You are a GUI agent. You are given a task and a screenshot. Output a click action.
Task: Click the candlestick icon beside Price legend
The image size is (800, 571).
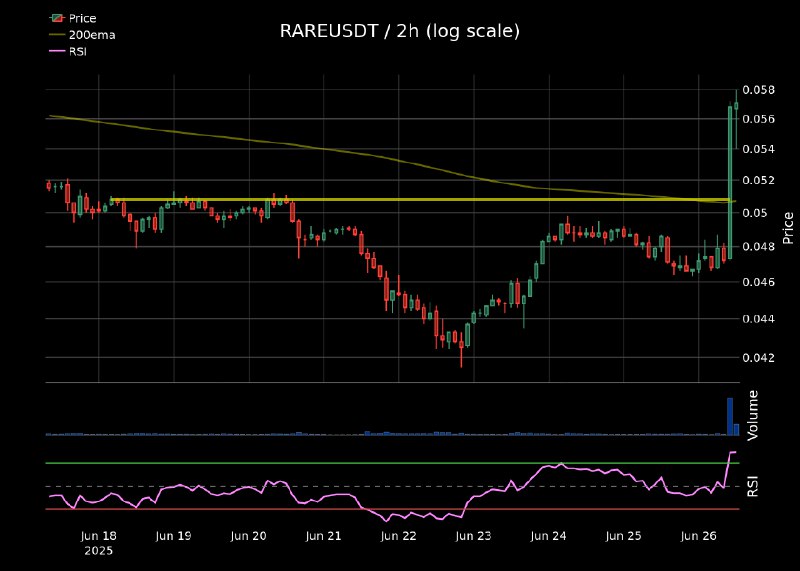[x=57, y=18]
